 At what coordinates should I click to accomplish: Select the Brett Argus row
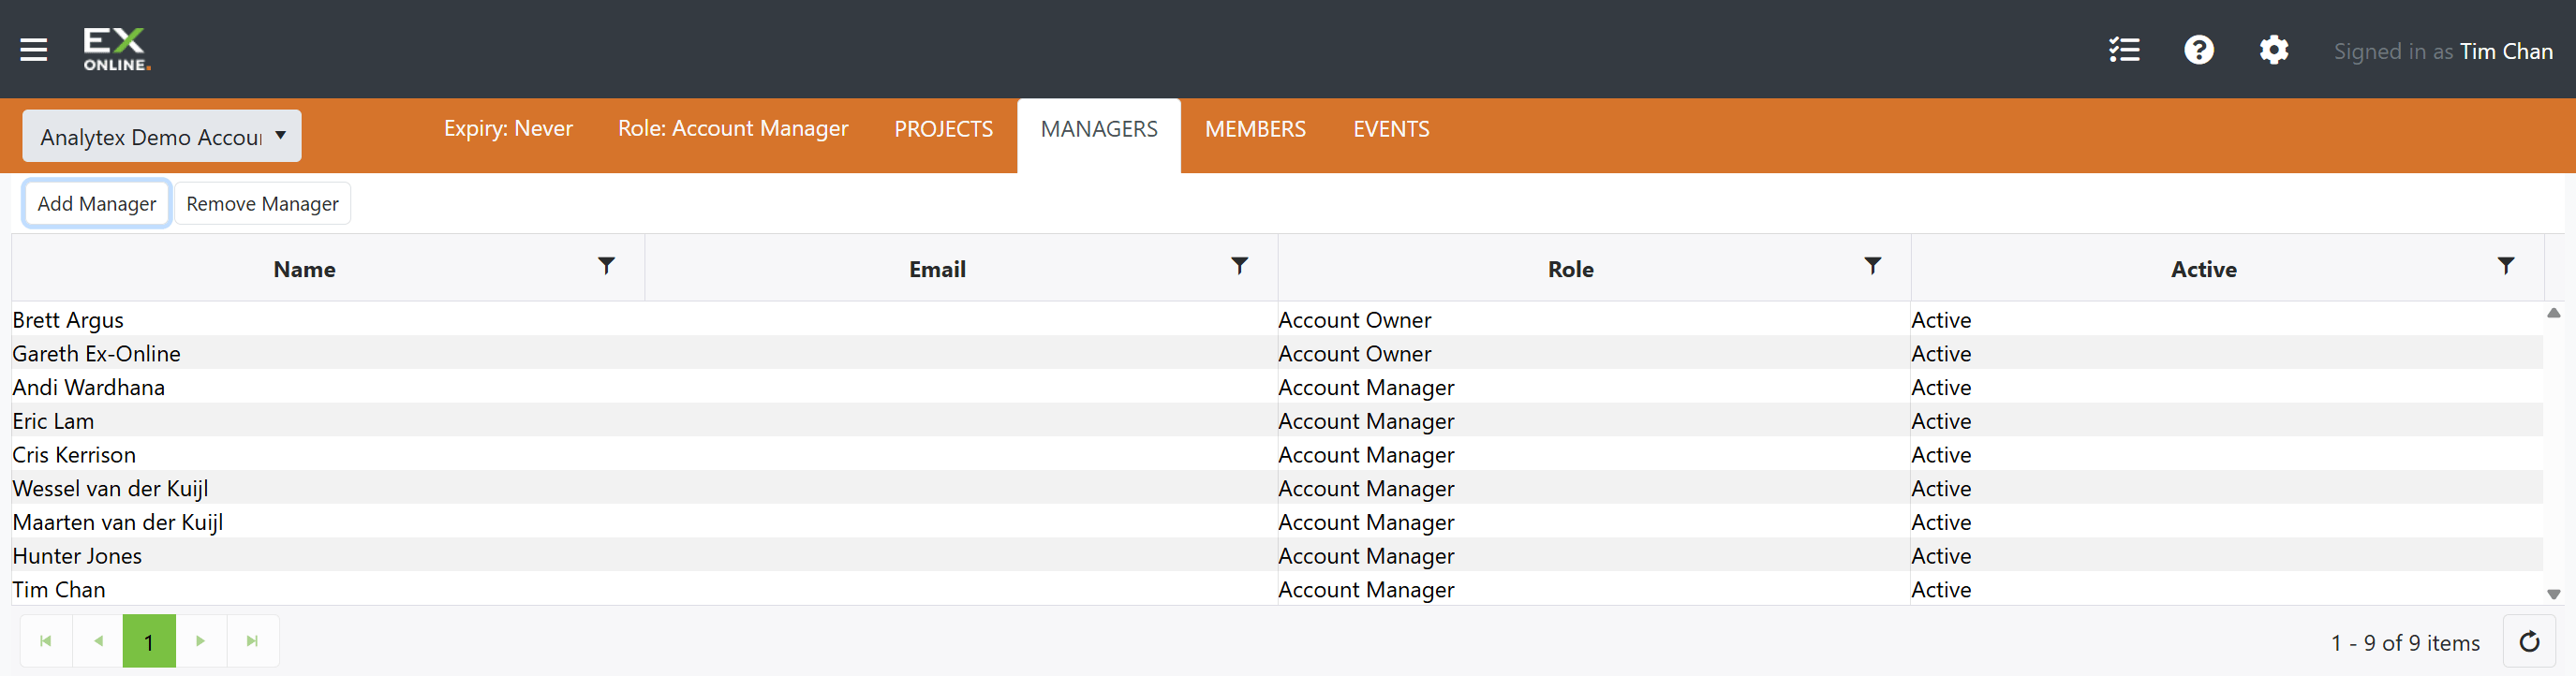[x=1277, y=320]
